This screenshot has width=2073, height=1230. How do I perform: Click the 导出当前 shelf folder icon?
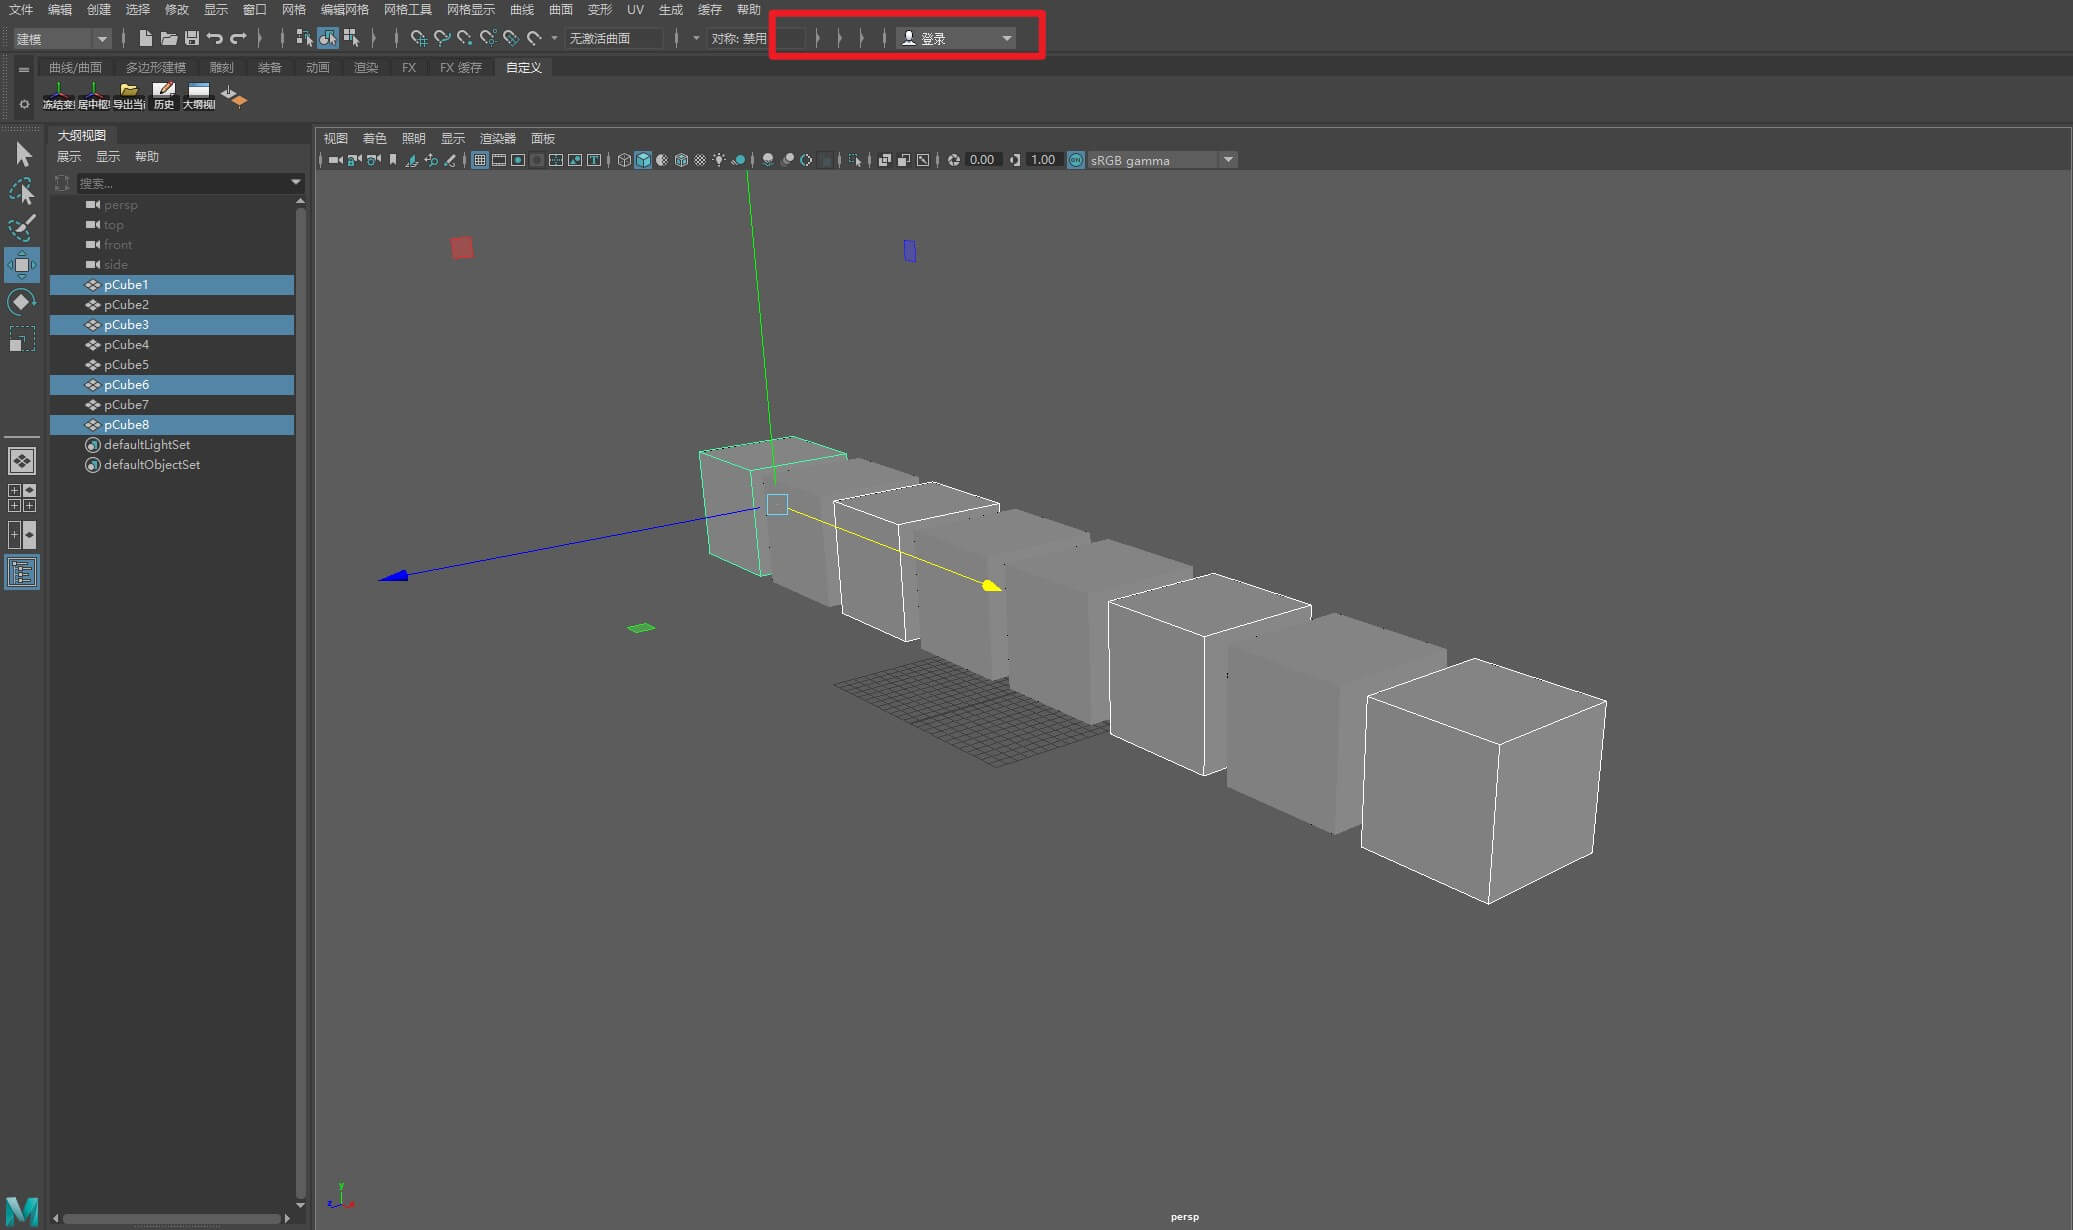click(129, 96)
